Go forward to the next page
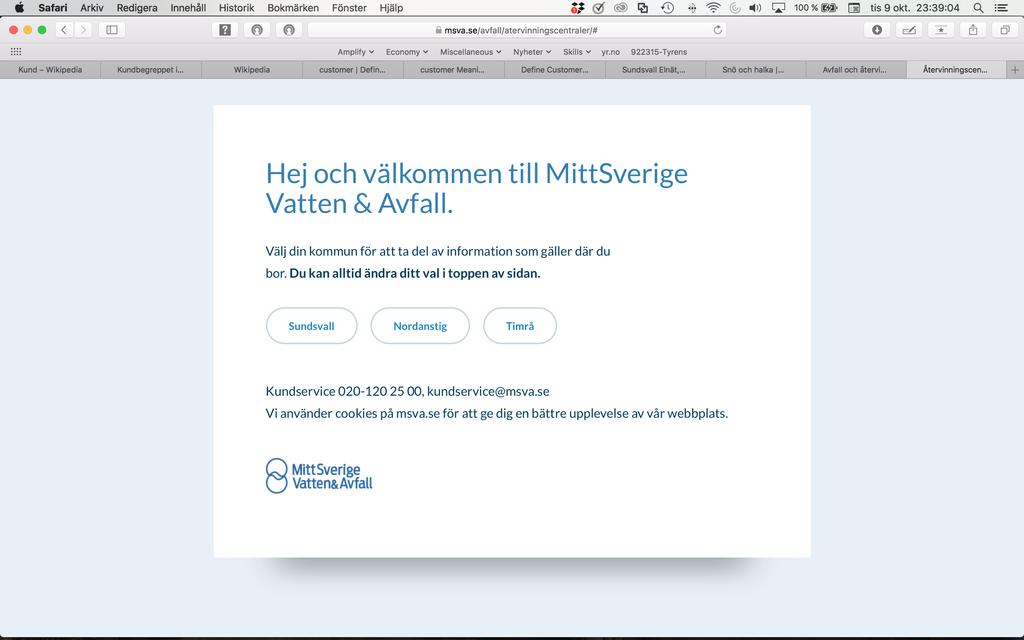This screenshot has height=640, width=1024. coord(82,30)
